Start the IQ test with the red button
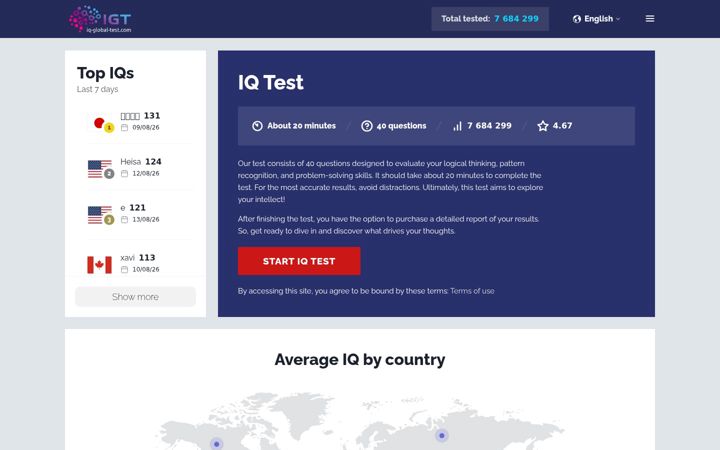The width and height of the screenshot is (720, 450). (x=299, y=261)
